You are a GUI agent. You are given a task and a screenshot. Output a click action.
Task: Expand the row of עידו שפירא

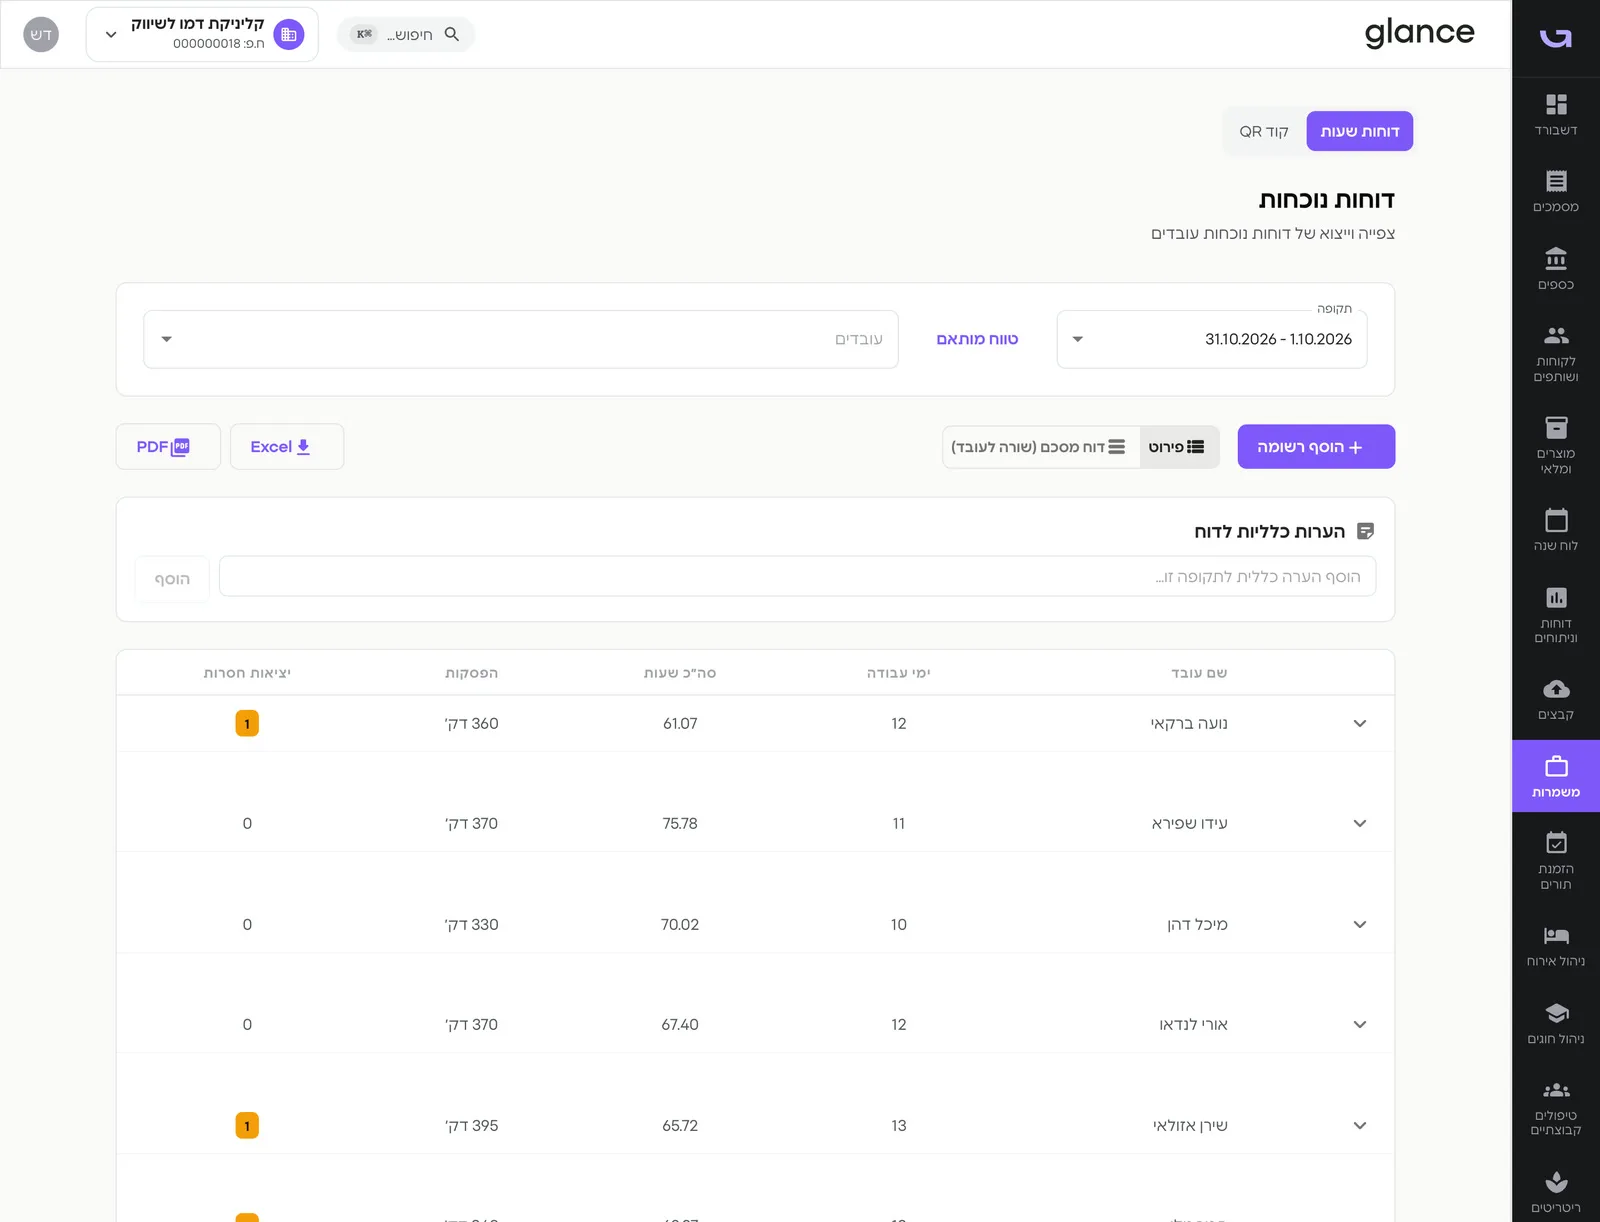[1360, 823]
